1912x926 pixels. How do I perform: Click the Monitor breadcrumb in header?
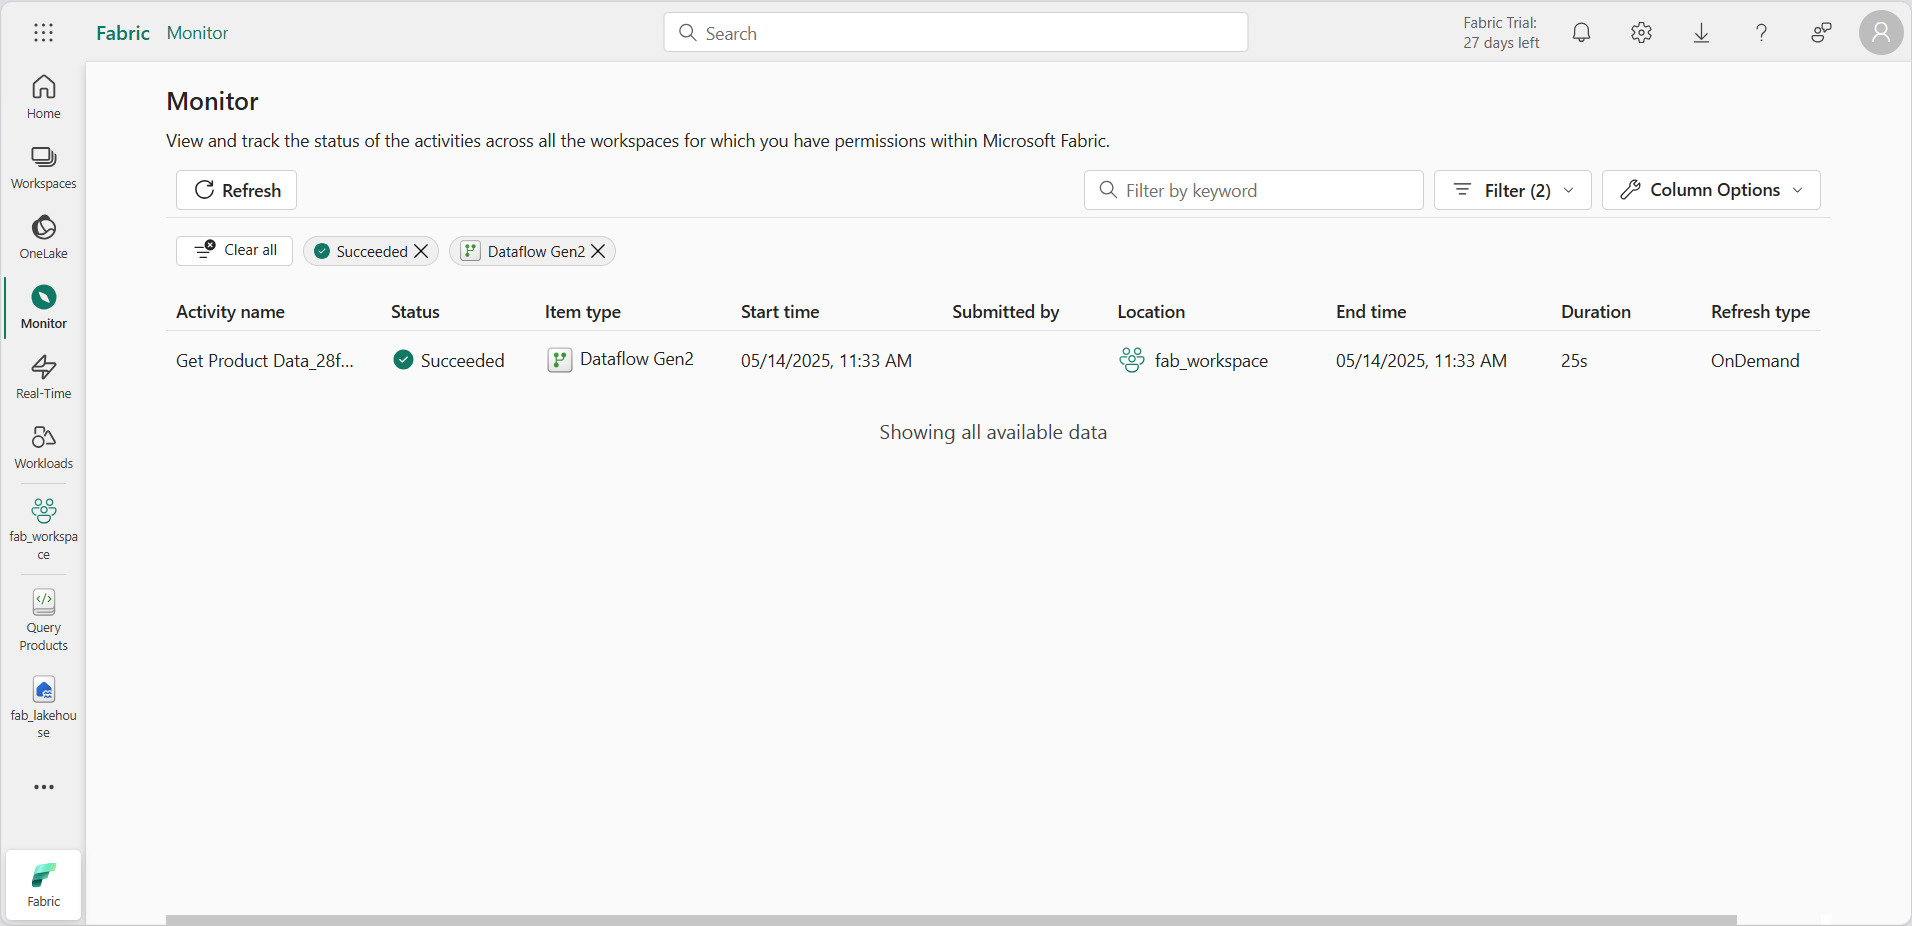coord(197,33)
